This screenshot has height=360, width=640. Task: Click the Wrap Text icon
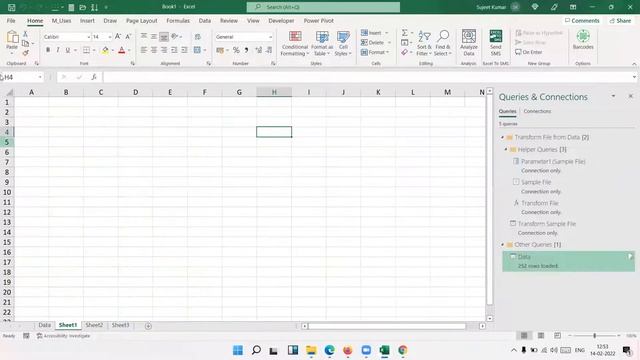[x=198, y=37]
